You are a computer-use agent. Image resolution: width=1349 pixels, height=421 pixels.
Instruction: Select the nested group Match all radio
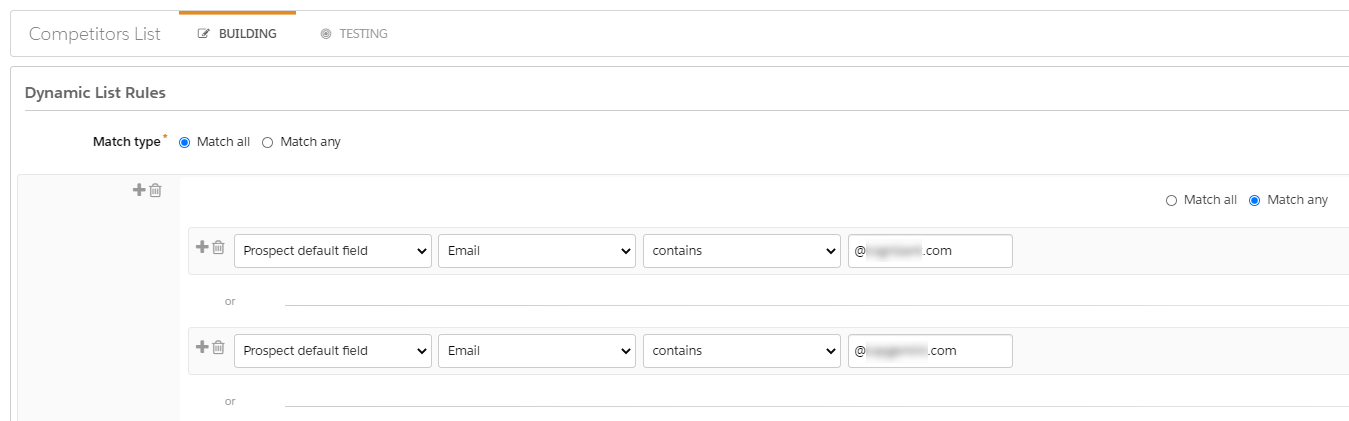point(1171,200)
